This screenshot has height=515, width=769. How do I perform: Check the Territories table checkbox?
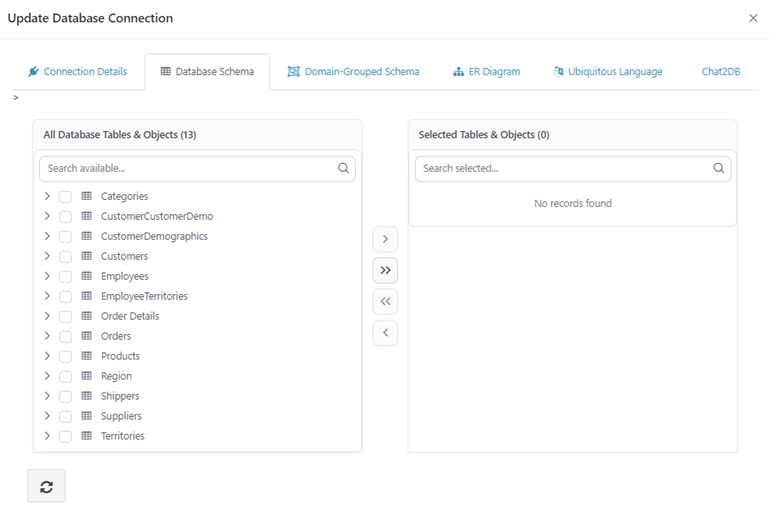(65, 436)
